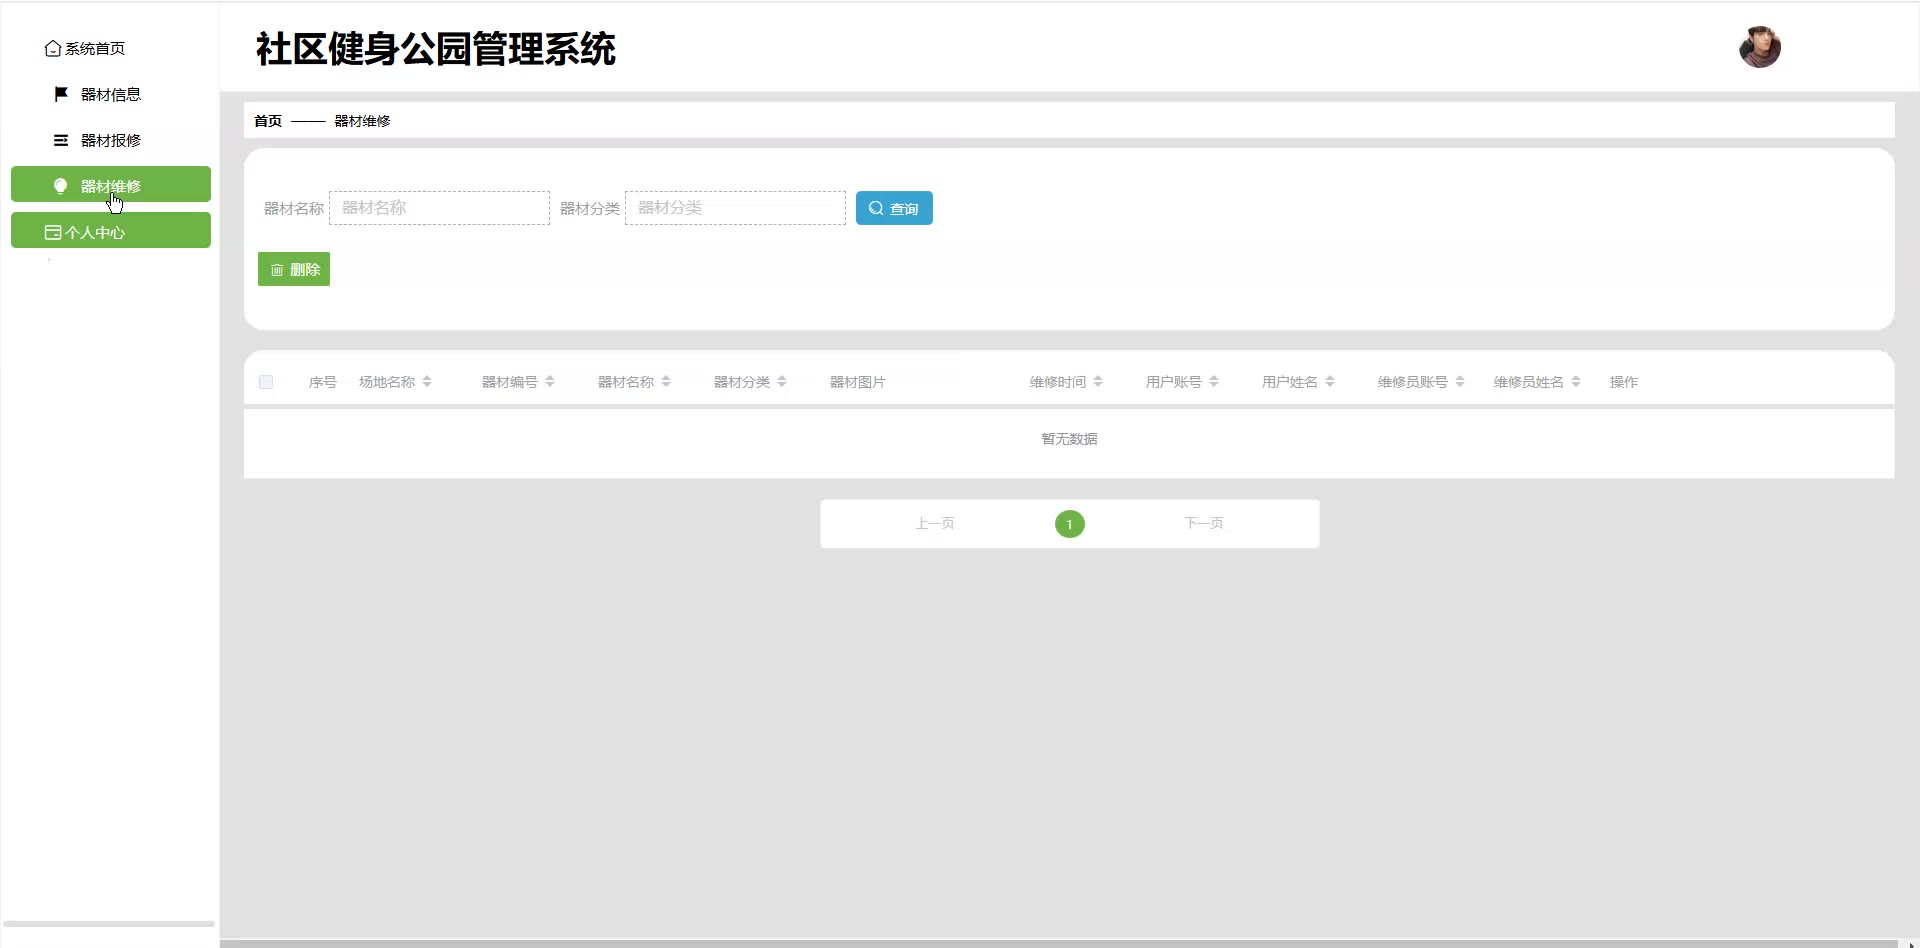Click the page bottom horizontal scrollbar
The image size is (1920, 948).
(1059, 943)
